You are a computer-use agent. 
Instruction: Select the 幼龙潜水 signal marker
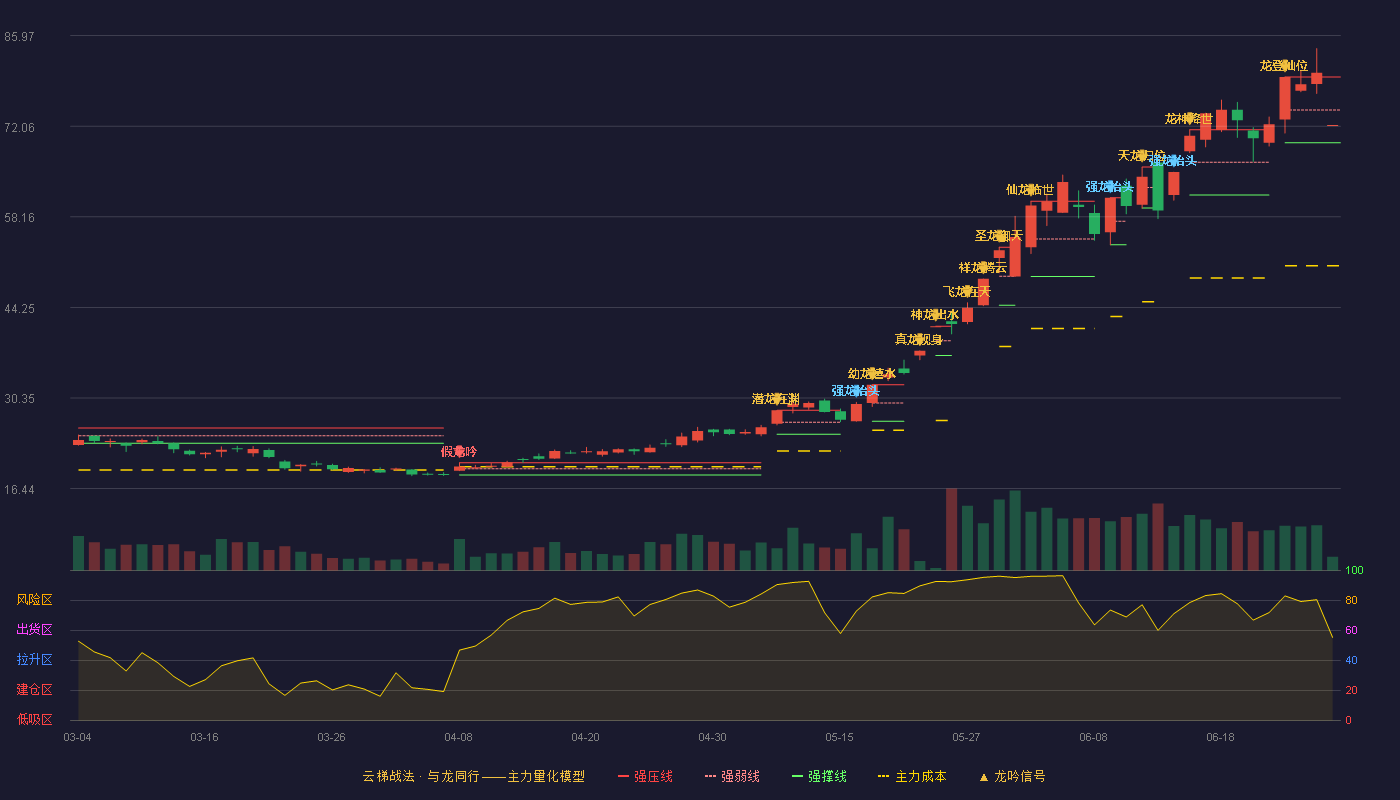coord(872,374)
